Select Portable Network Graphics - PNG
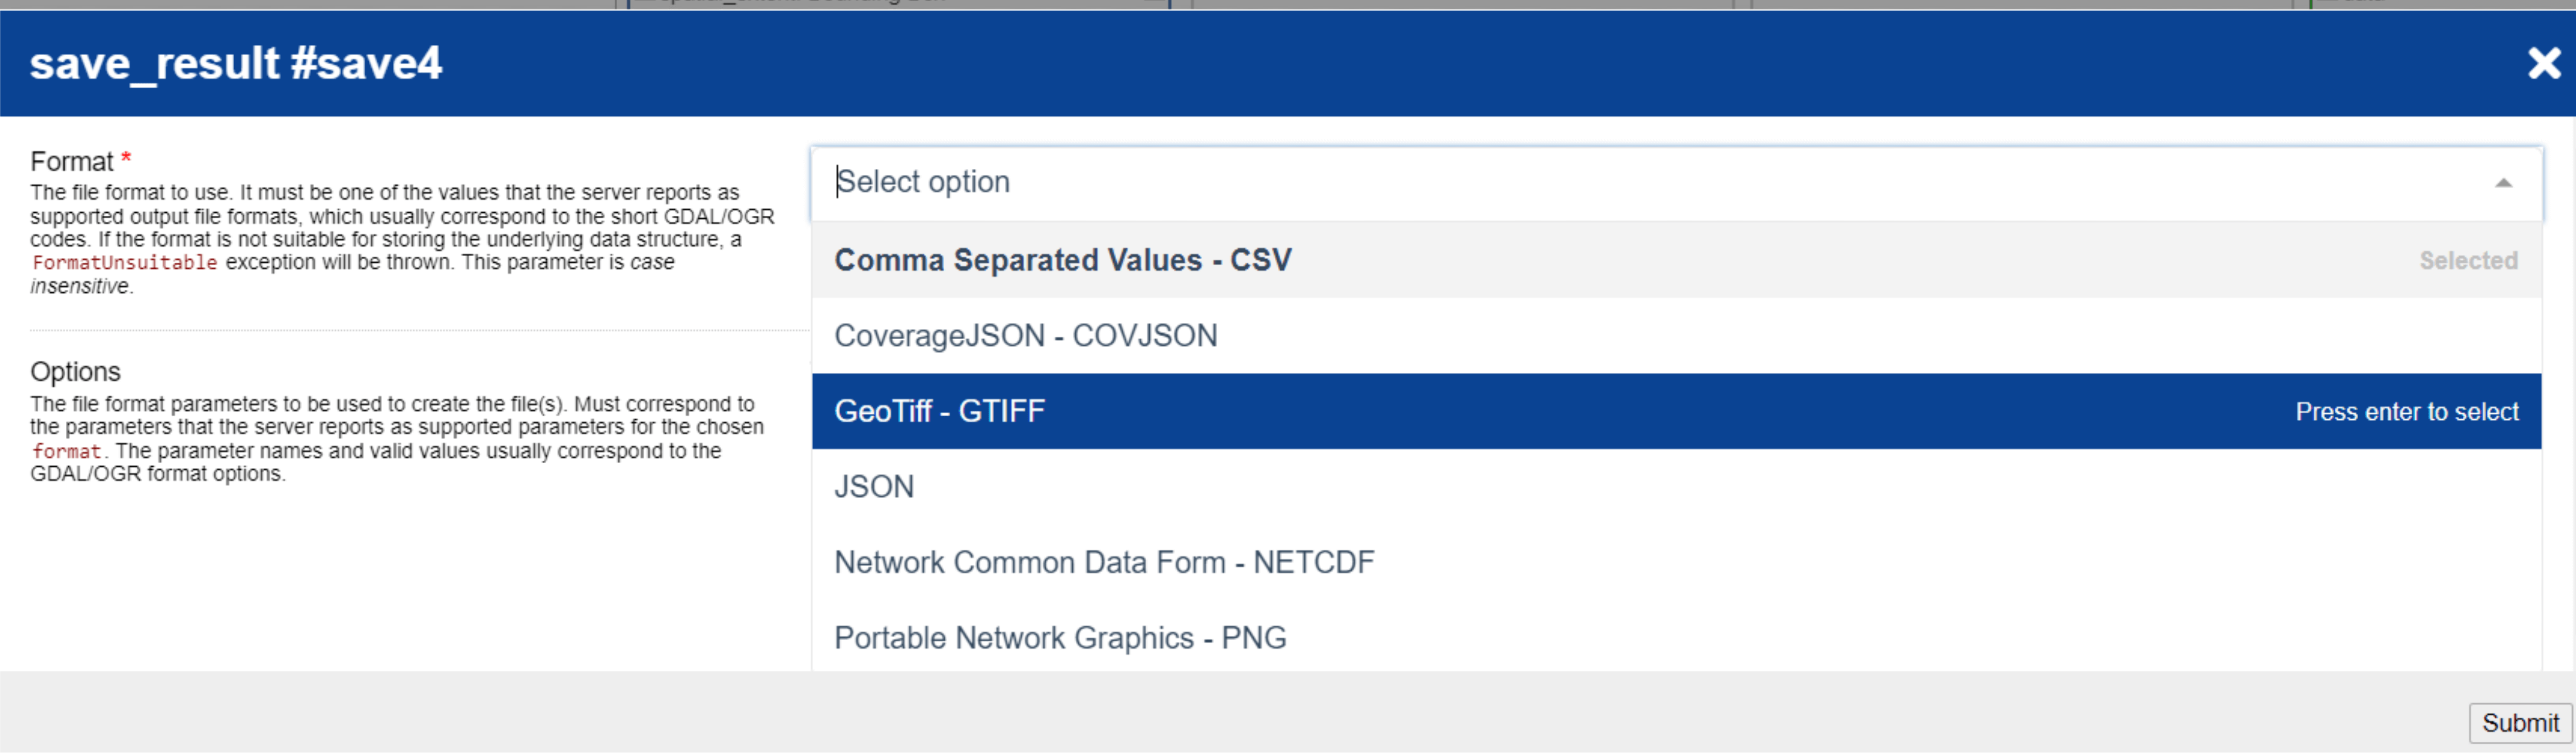 (x=1060, y=638)
